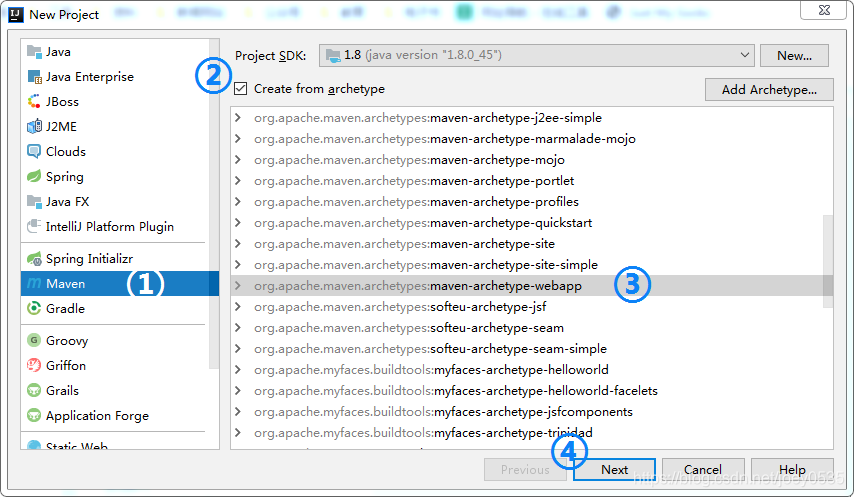Click the SDK folder icon in dropdown

[x=333, y=55]
